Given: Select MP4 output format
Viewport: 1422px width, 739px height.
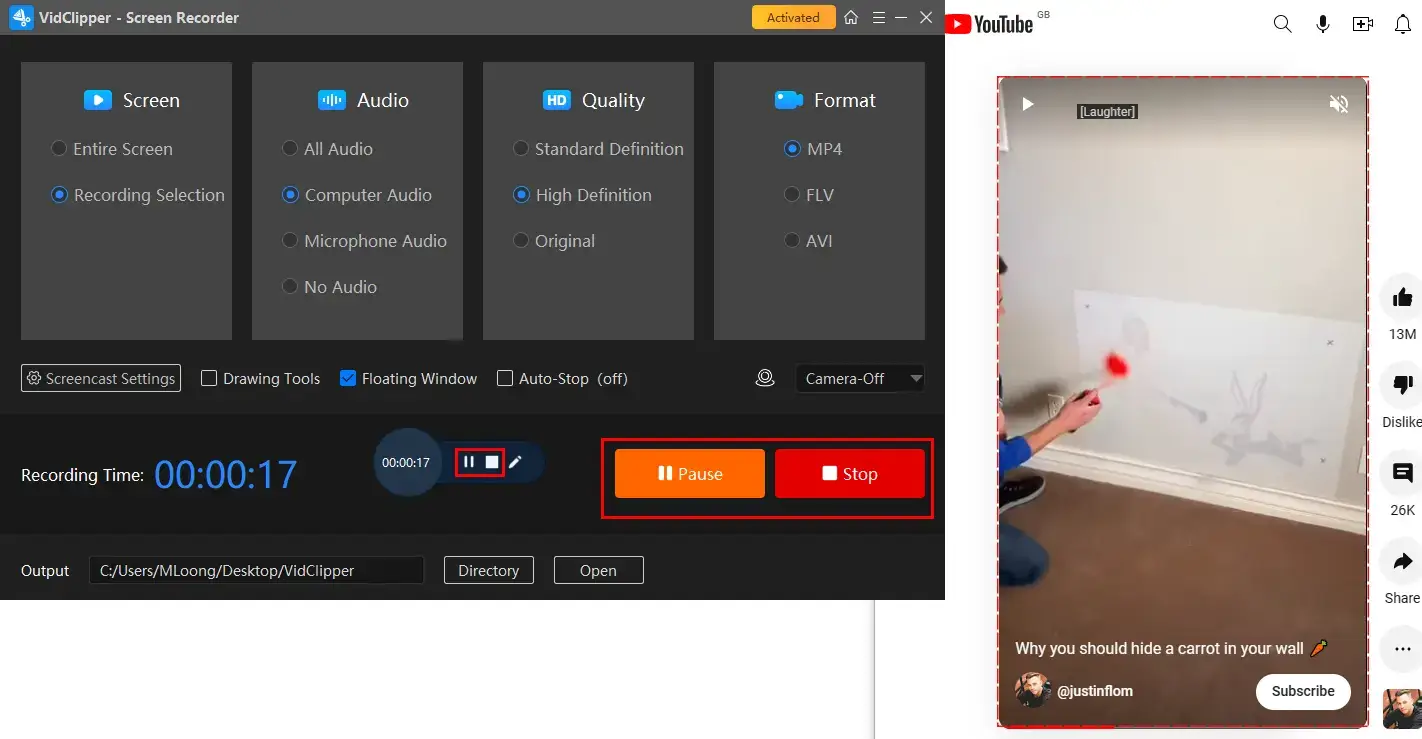Looking at the screenshot, I should [x=814, y=149].
